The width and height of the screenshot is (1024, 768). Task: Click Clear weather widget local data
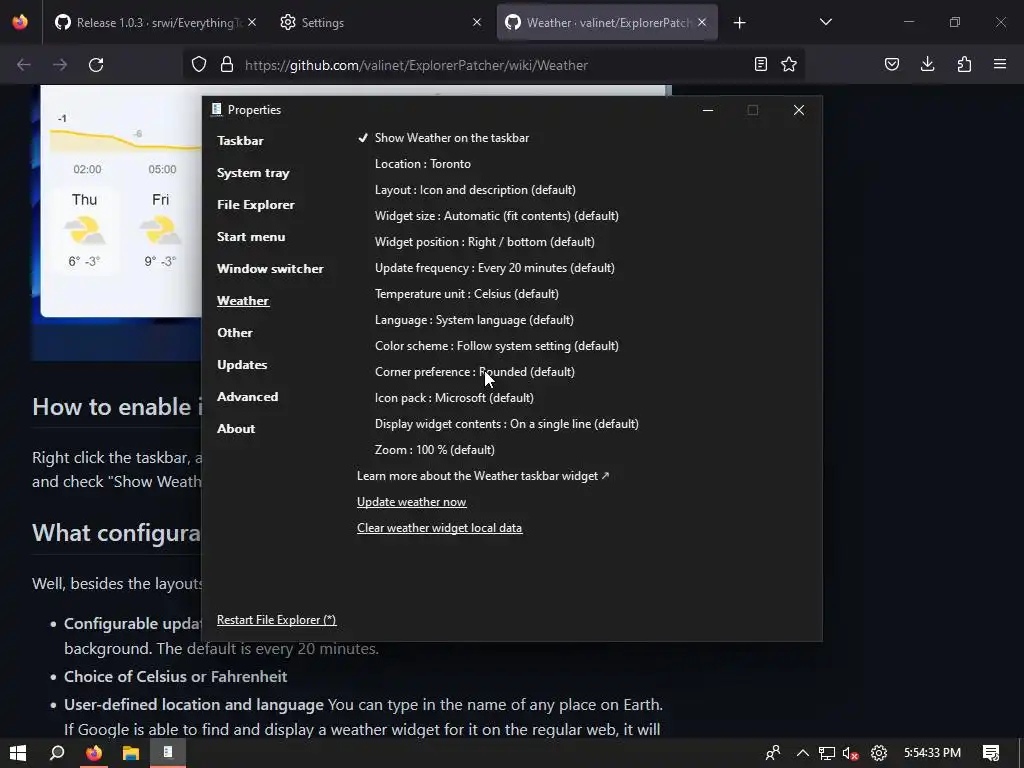tap(440, 528)
